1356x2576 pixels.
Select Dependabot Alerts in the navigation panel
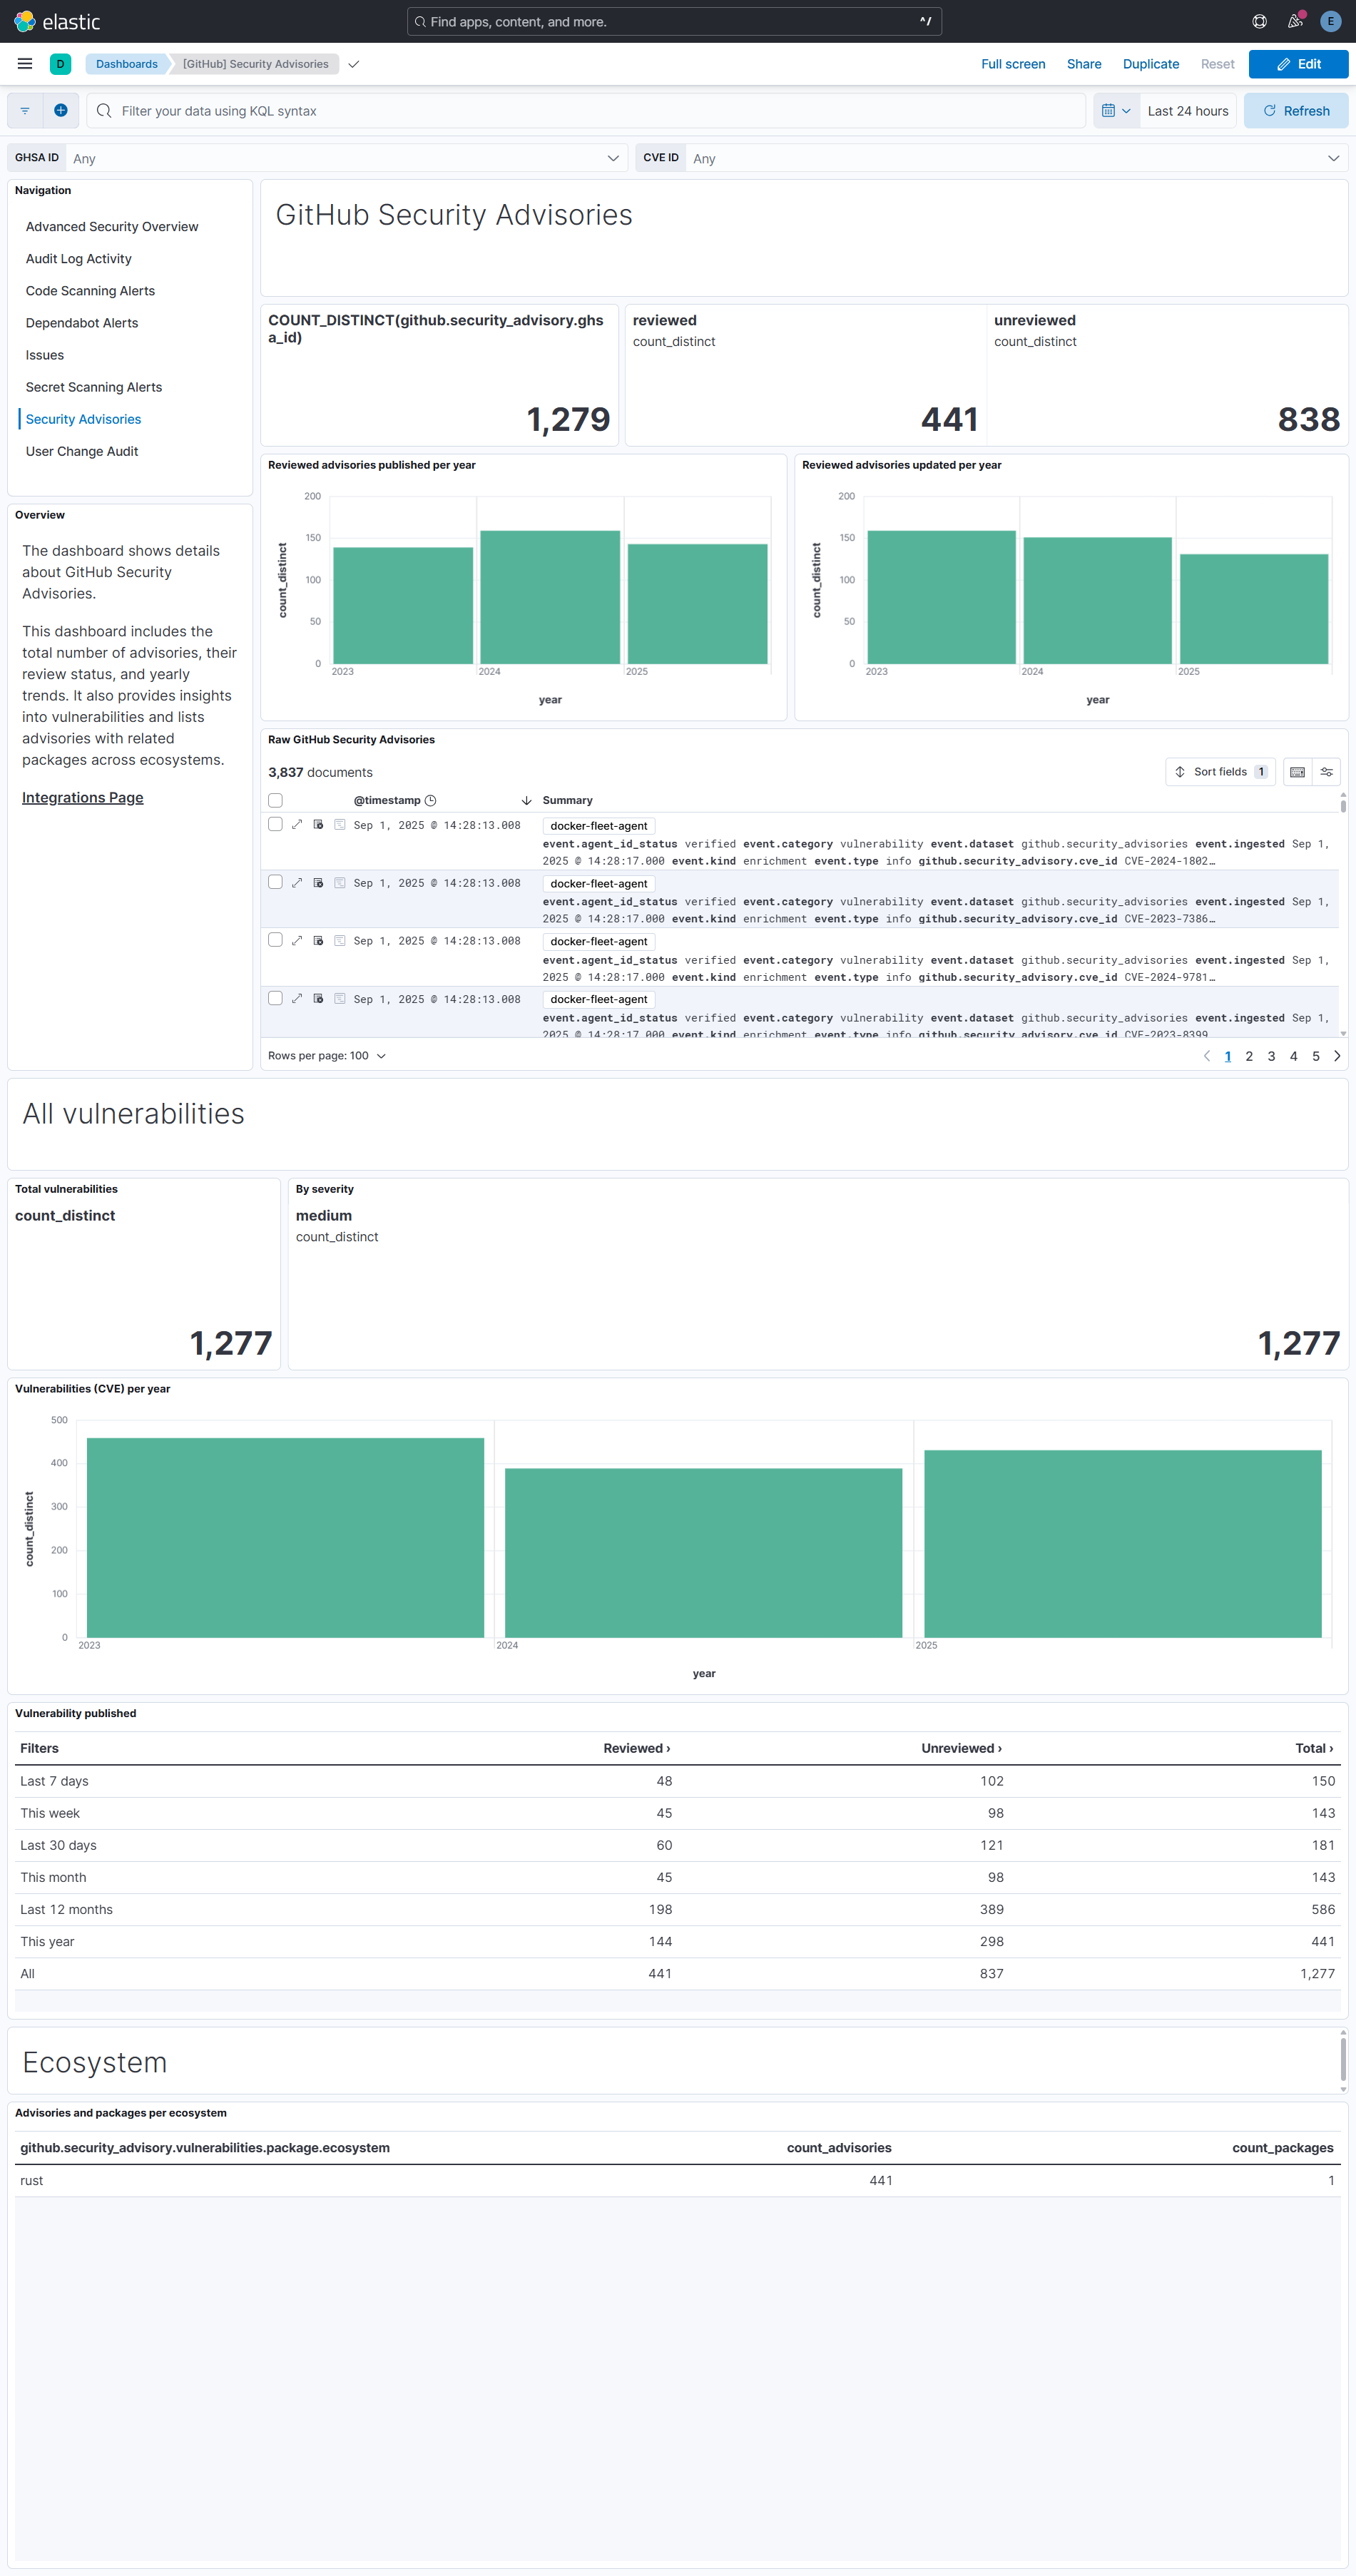point(82,322)
